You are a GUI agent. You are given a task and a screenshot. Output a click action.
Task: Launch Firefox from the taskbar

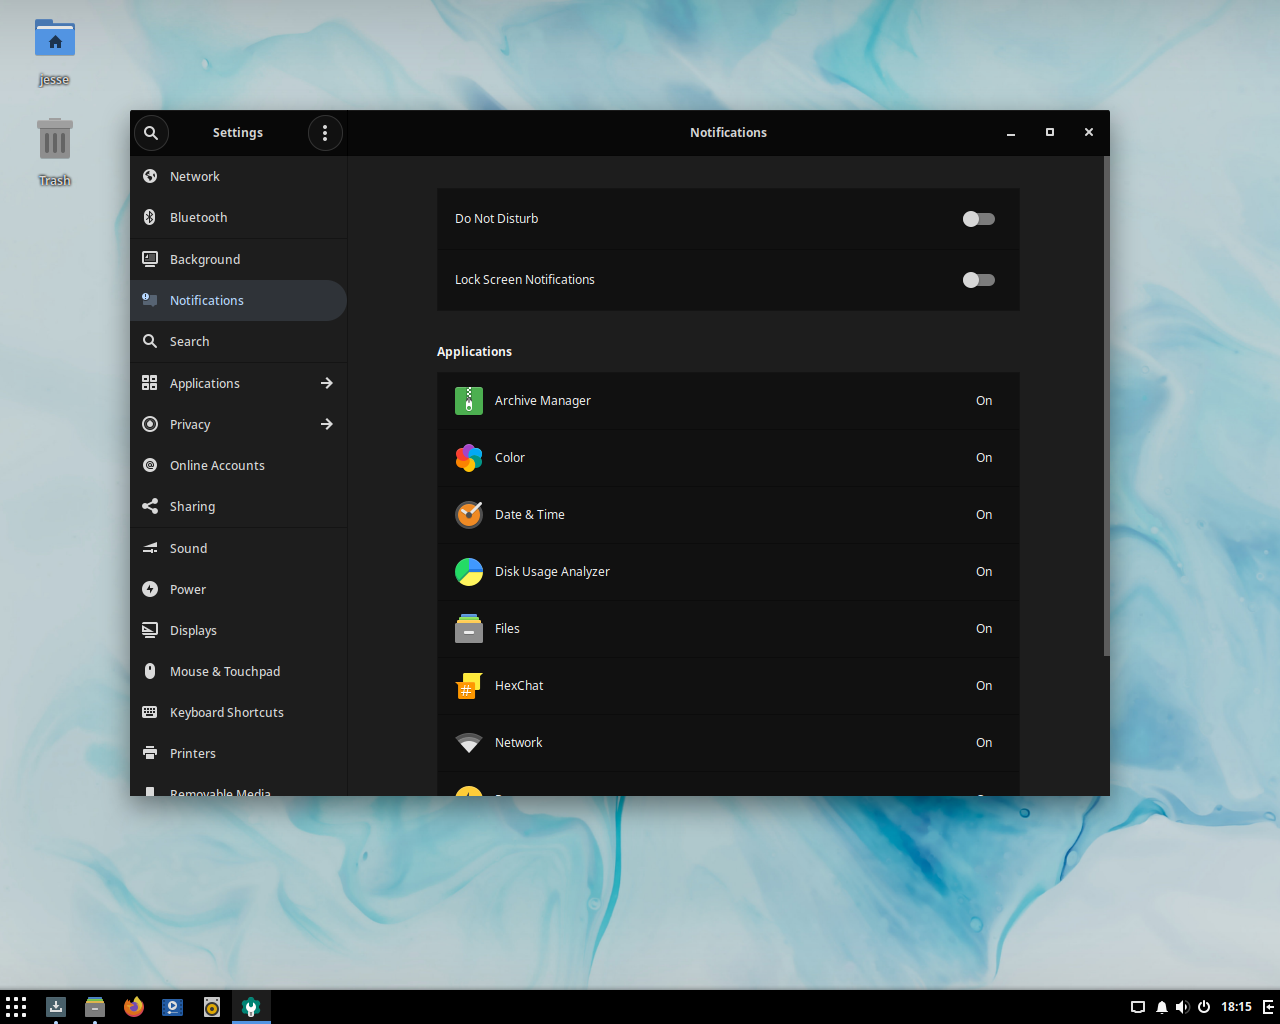coord(134,1007)
